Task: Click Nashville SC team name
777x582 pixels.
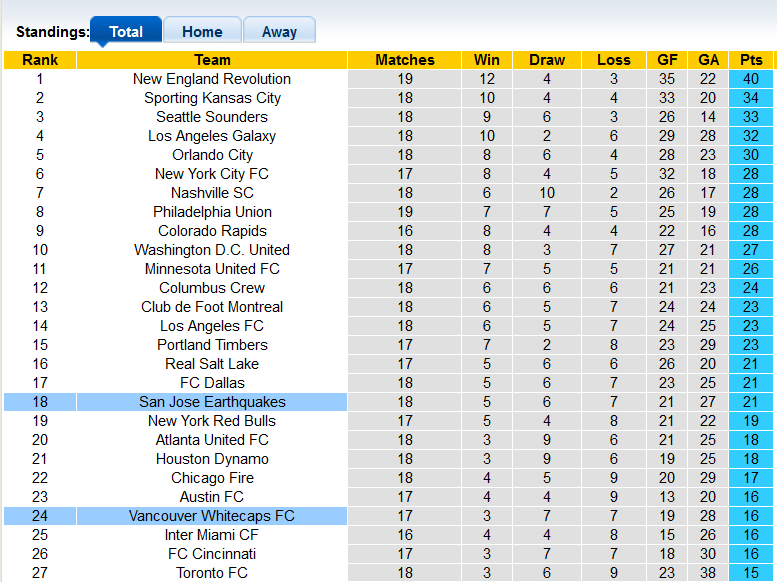Action: [212, 193]
